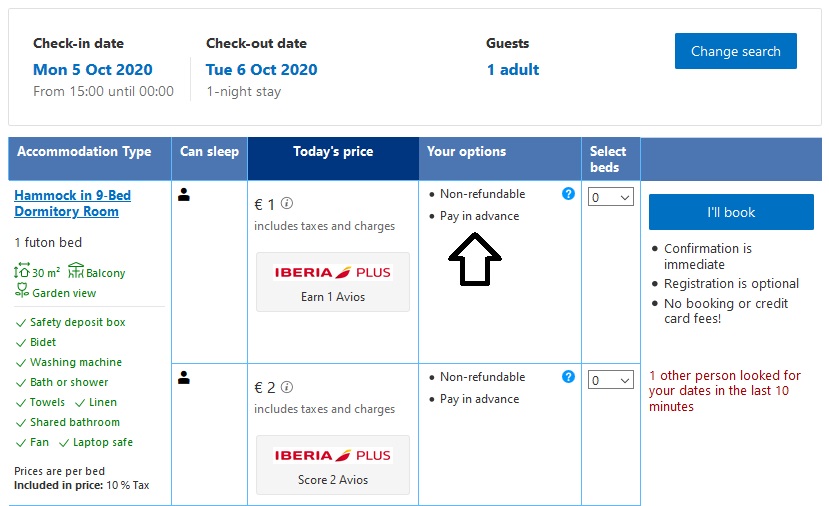The image size is (829, 506).
Task: Click the check-in date Mon 5 Oct 2020
Action: (93, 70)
